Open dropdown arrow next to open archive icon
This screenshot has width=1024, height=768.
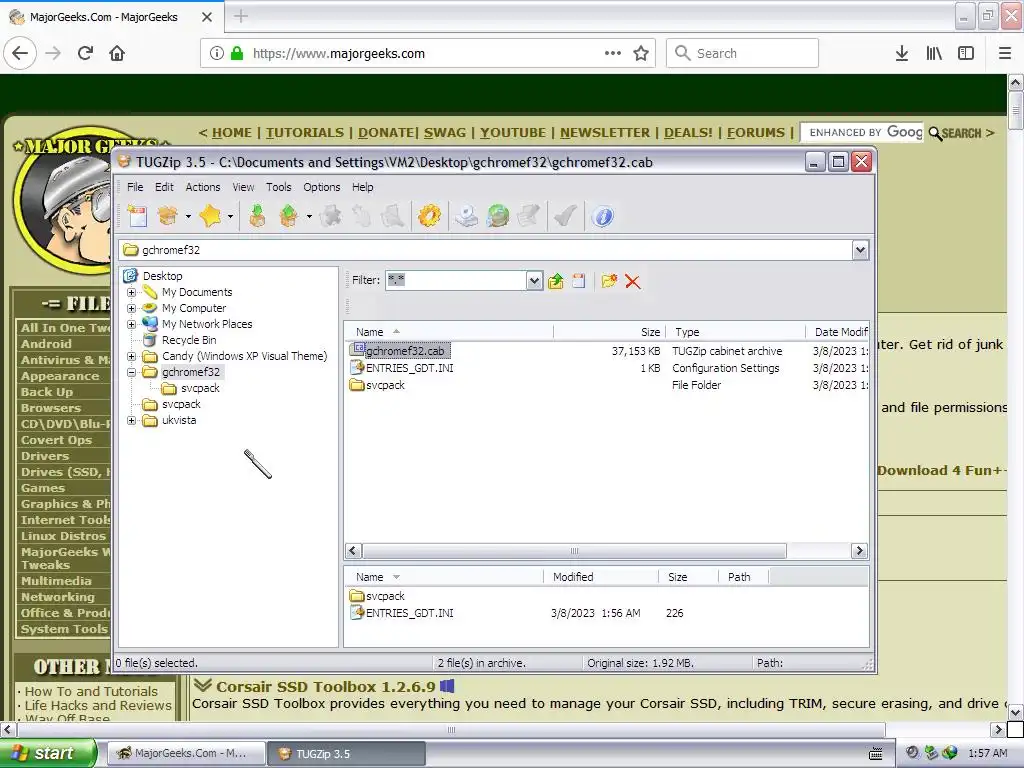pyautogui.click(x=188, y=216)
